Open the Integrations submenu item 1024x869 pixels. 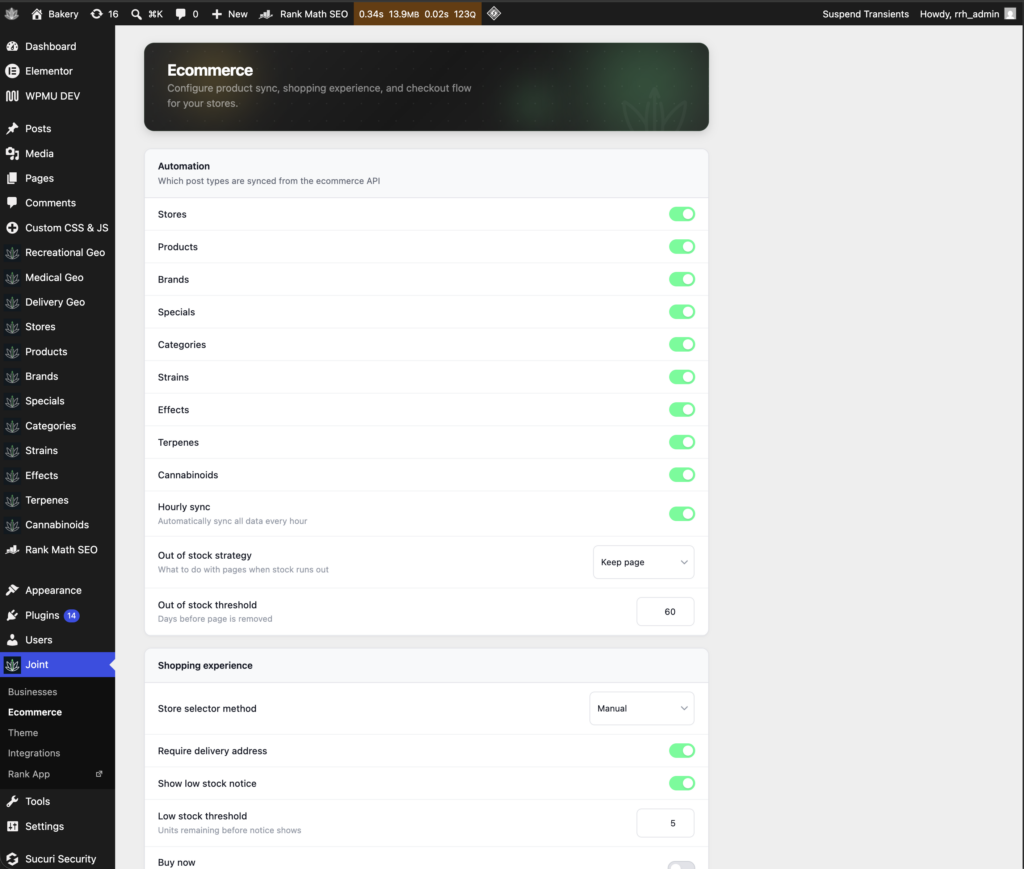pyautogui.click(x=34, y=753)
